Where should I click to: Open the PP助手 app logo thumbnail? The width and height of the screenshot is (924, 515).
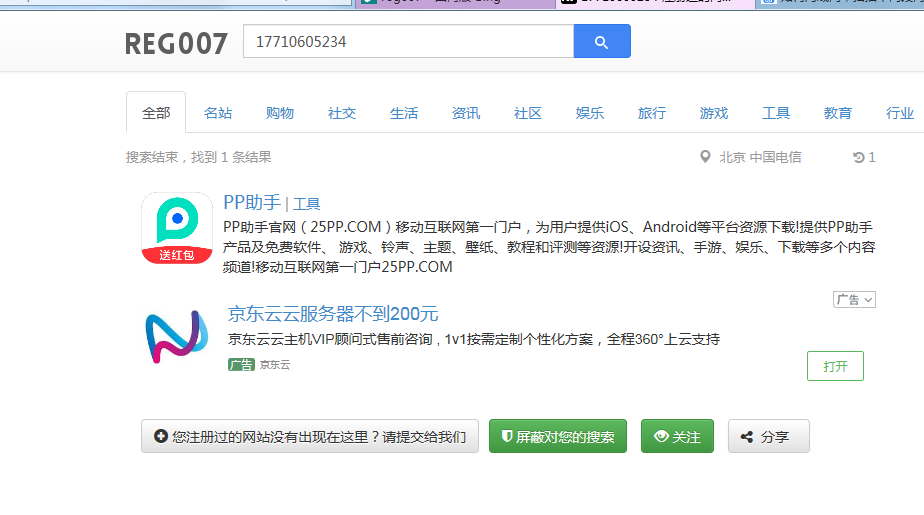[177, 228]
